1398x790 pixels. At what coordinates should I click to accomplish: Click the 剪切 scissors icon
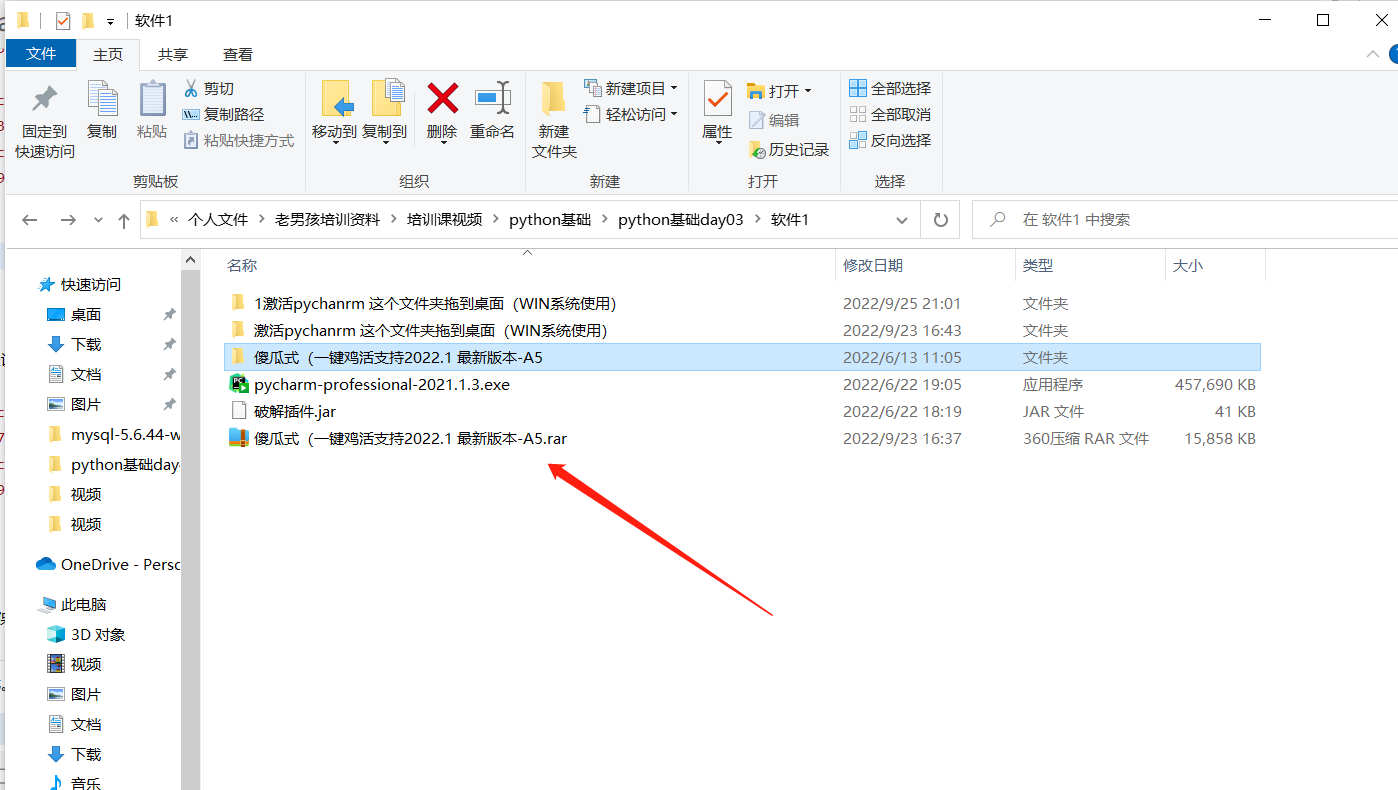pos(208,89)
